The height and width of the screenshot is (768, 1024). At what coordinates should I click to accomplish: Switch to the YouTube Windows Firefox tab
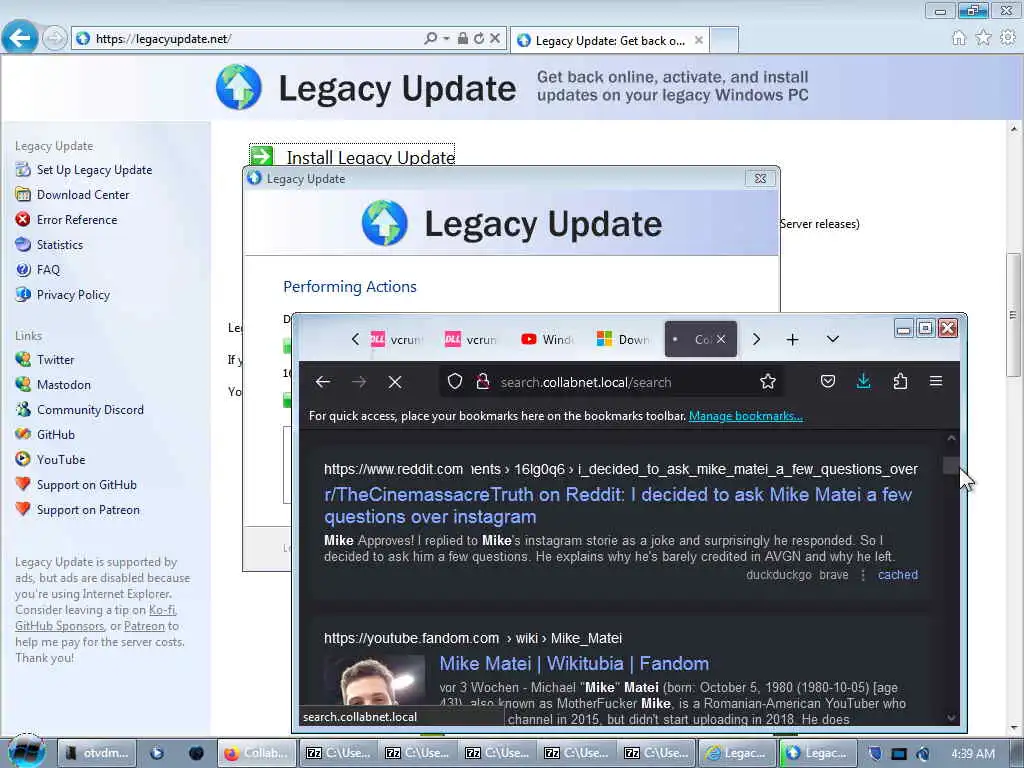547,340
